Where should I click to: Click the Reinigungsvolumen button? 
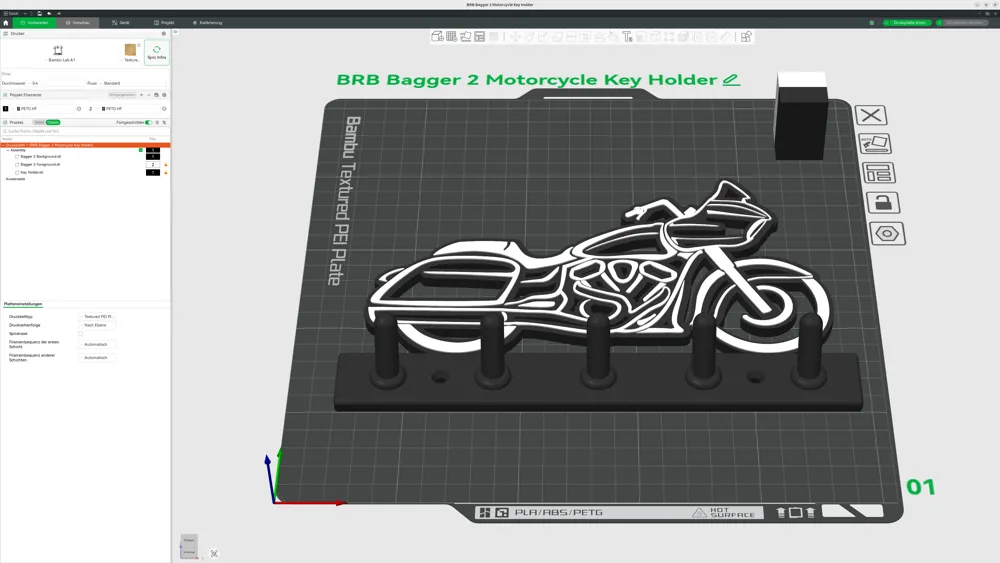click(122, 95)
